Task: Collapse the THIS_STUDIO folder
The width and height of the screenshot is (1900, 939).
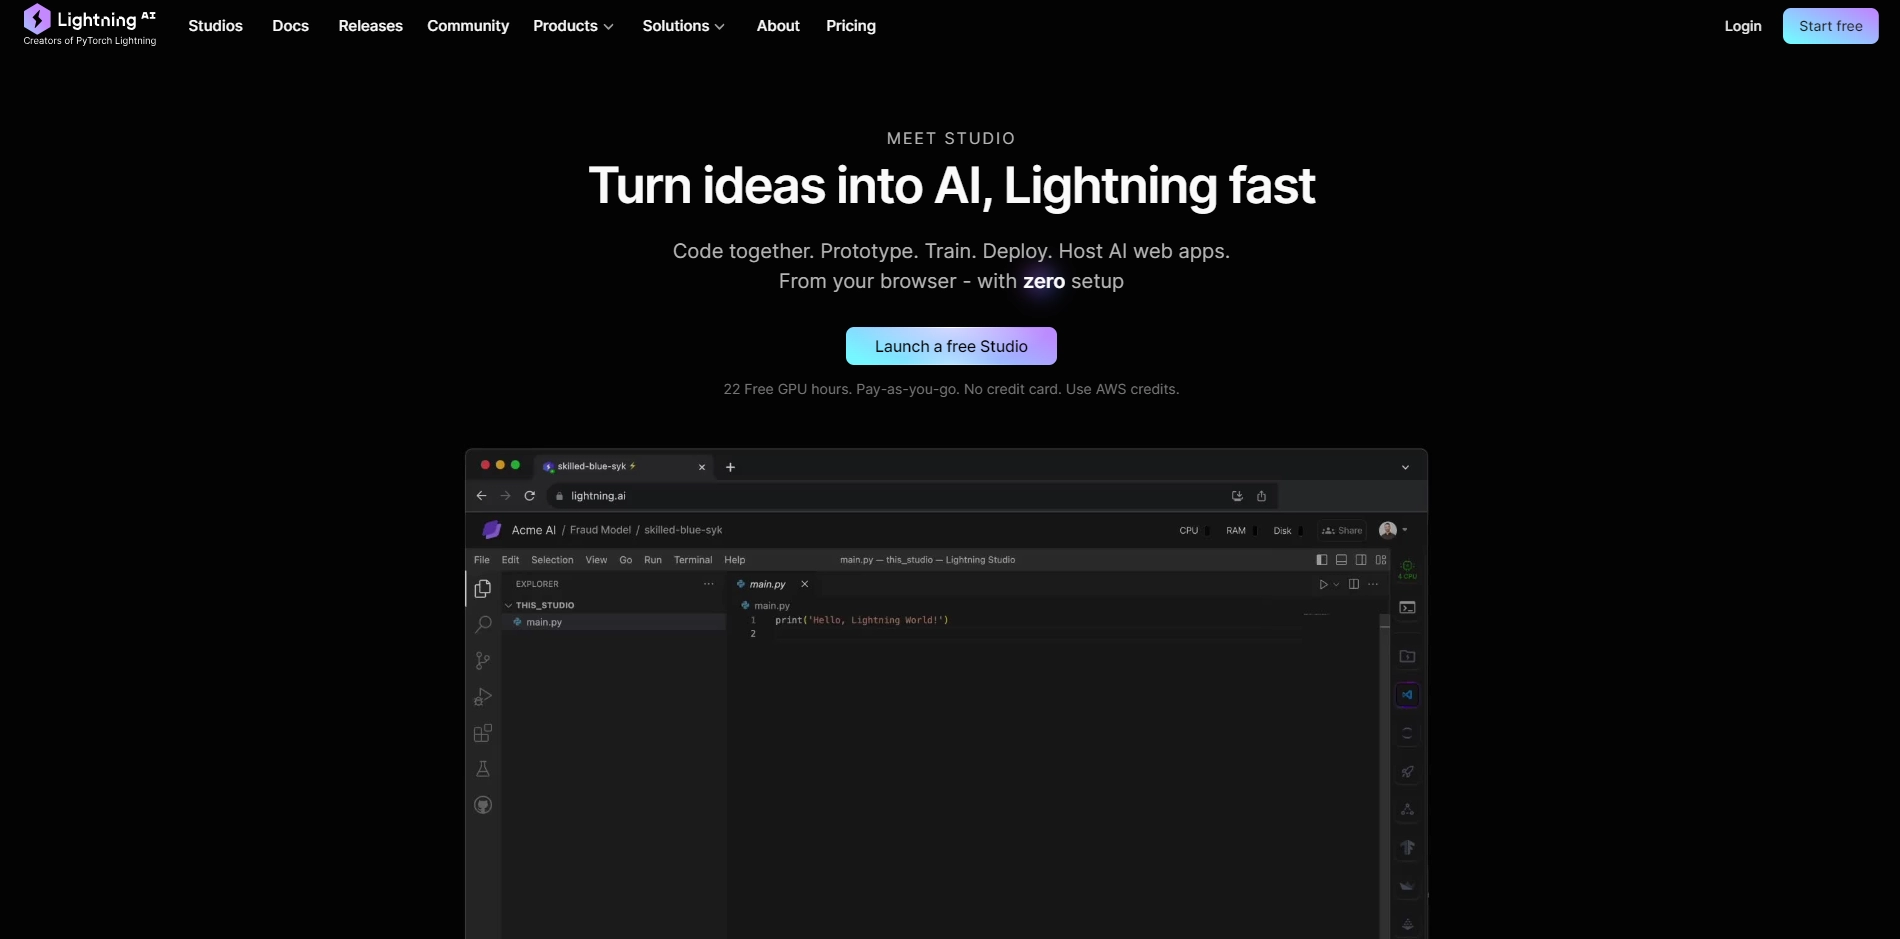Action: [540, 605]
